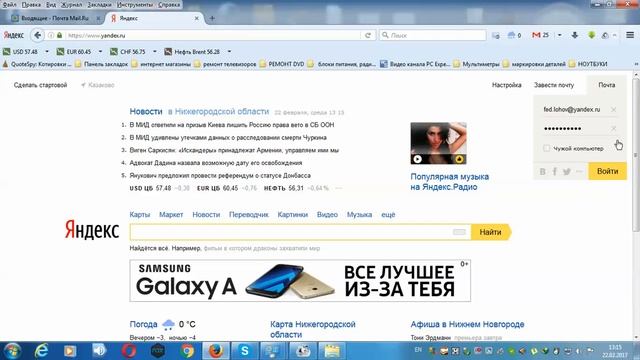Reload the page with the refresh icon
The width and height of the screenshot is (640, 360).
(368, 36)
